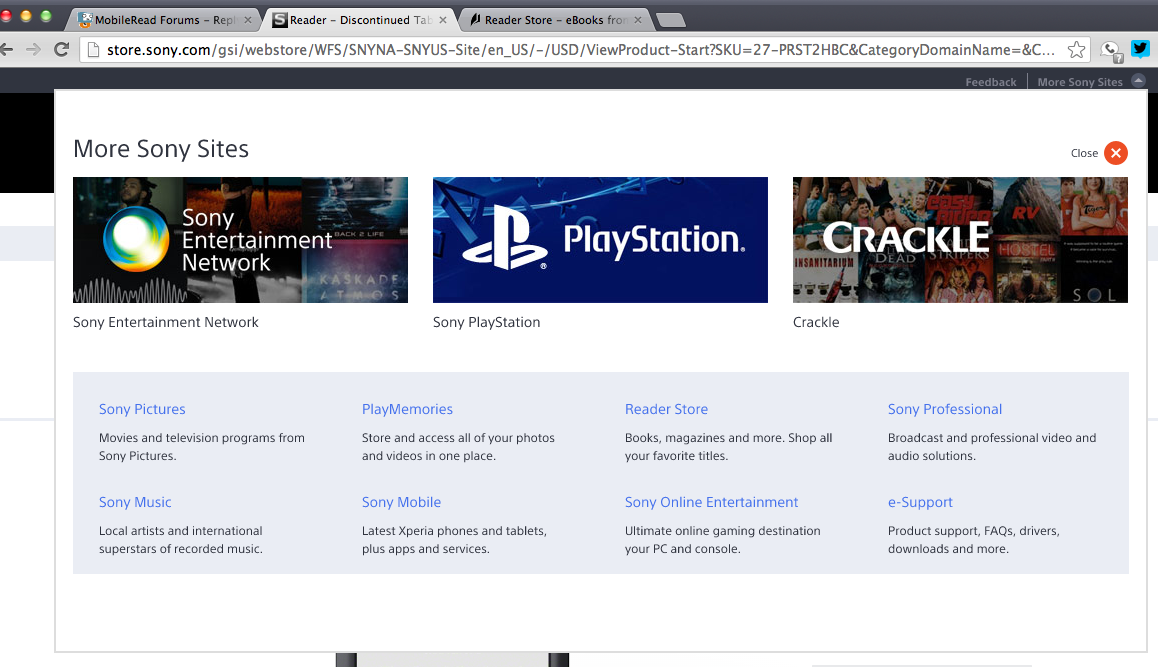Reload the current page
The width and height of the screenshot is (1158, 667).
(62, 49)
